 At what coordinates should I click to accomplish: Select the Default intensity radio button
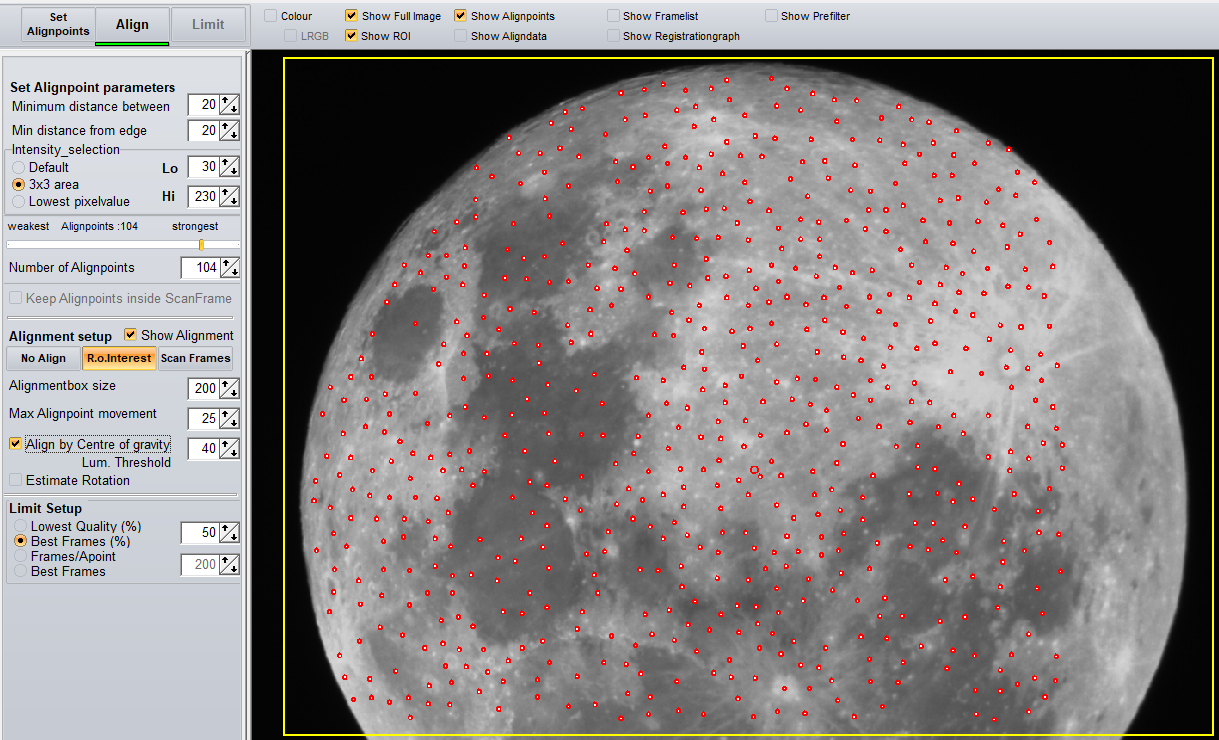19,167
